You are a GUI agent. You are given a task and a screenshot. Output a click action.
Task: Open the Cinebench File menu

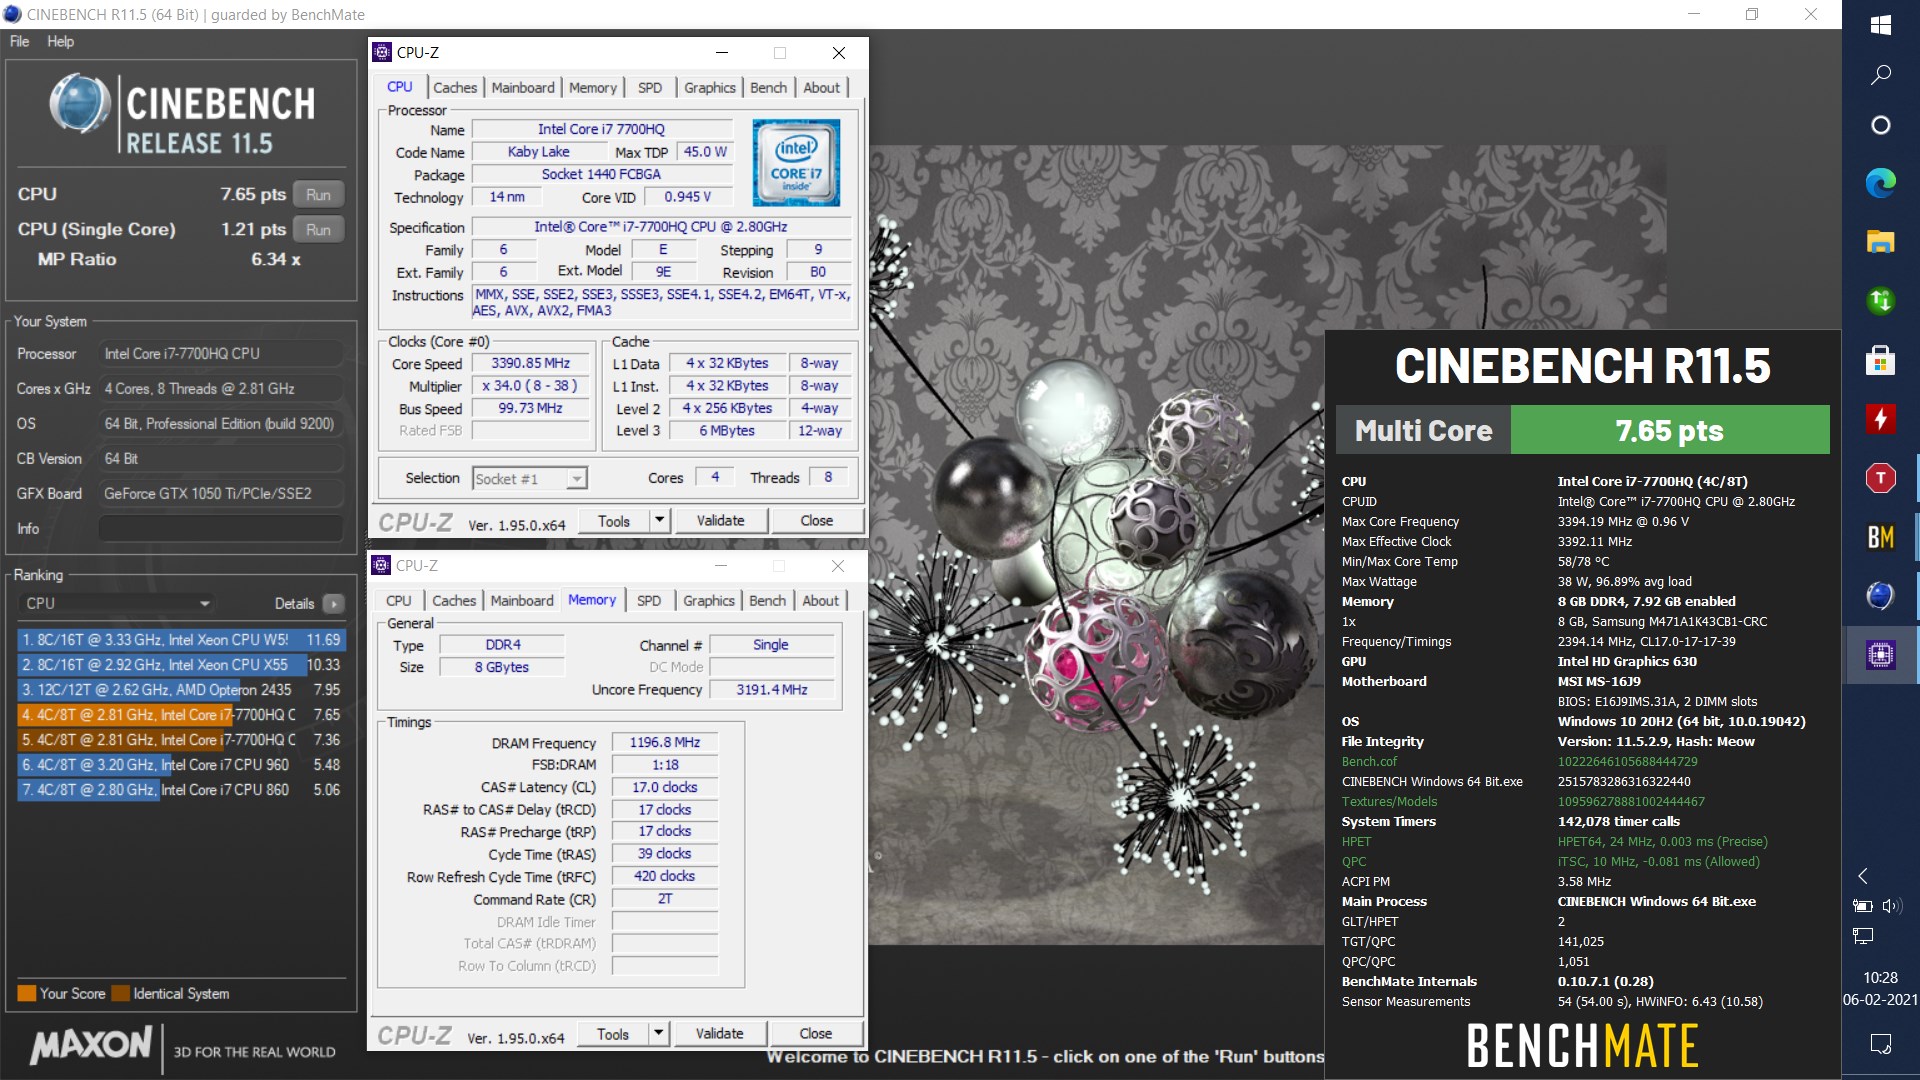(x=19, y=41)
